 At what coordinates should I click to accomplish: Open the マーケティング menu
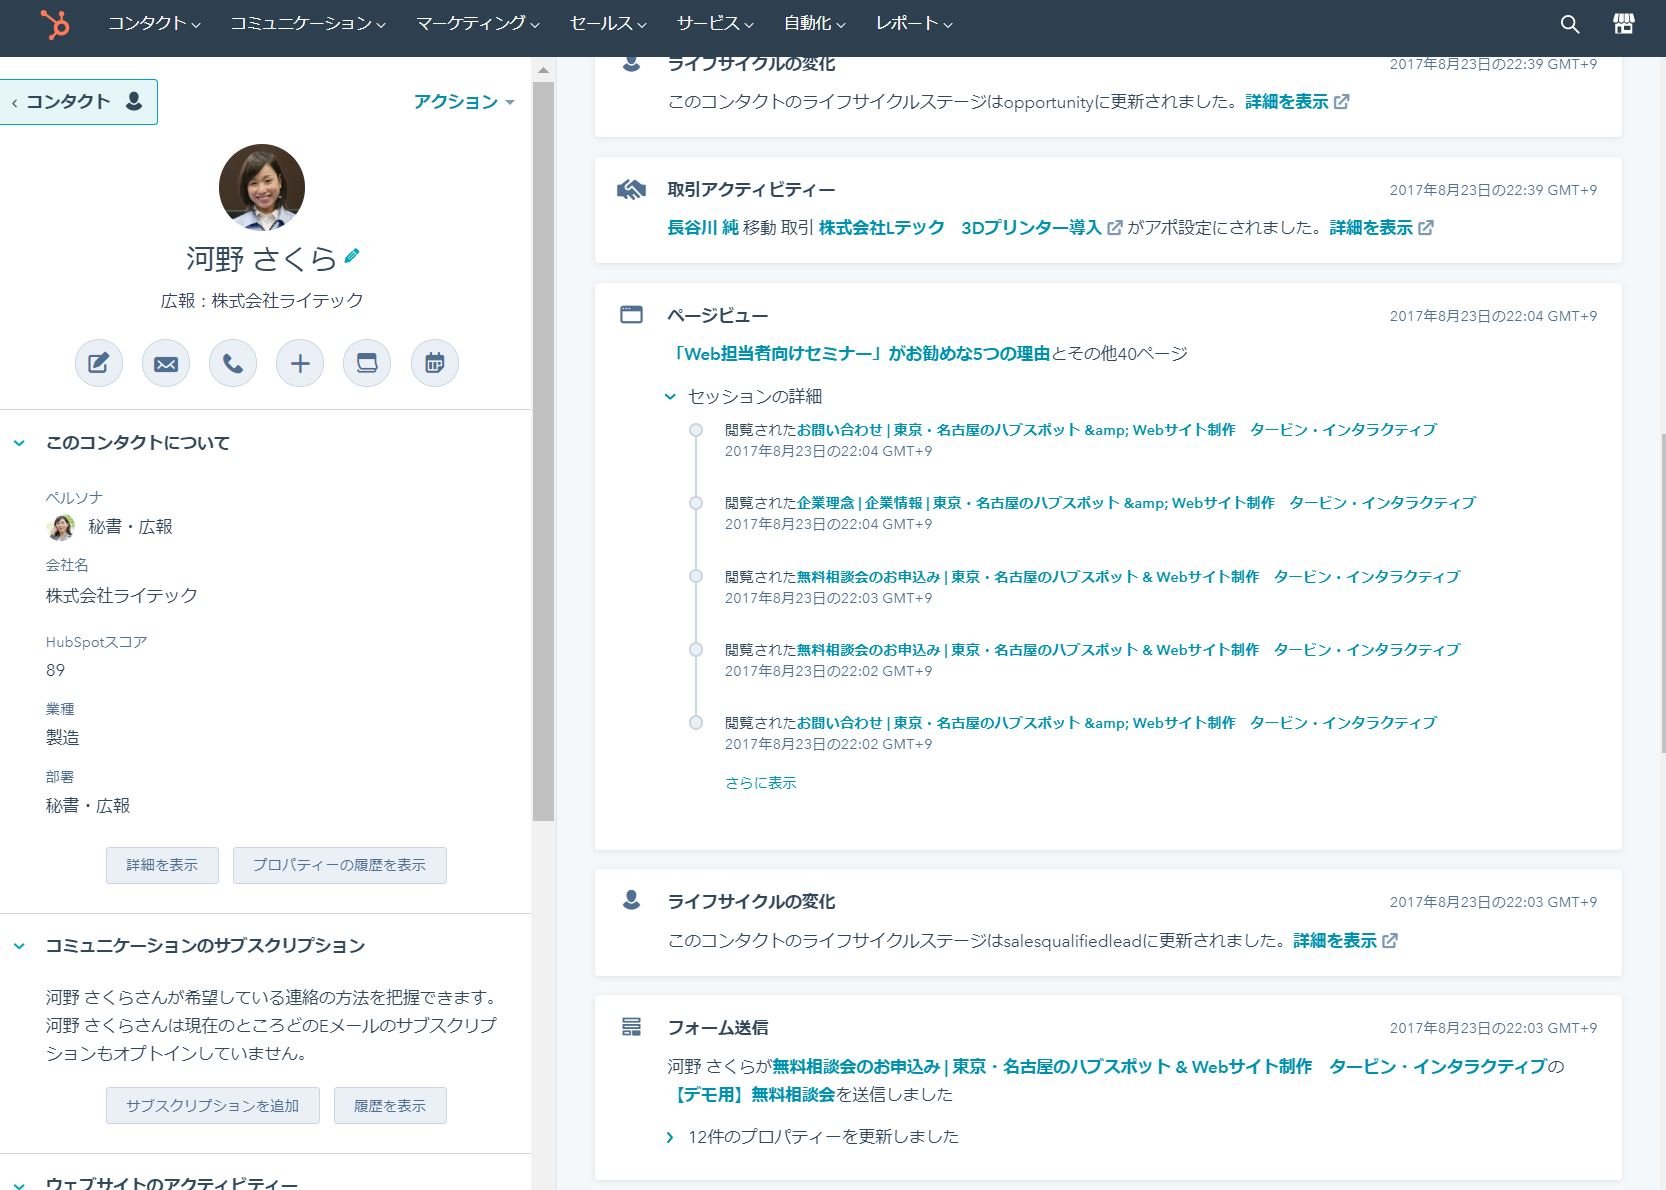(x=478, y=24)
